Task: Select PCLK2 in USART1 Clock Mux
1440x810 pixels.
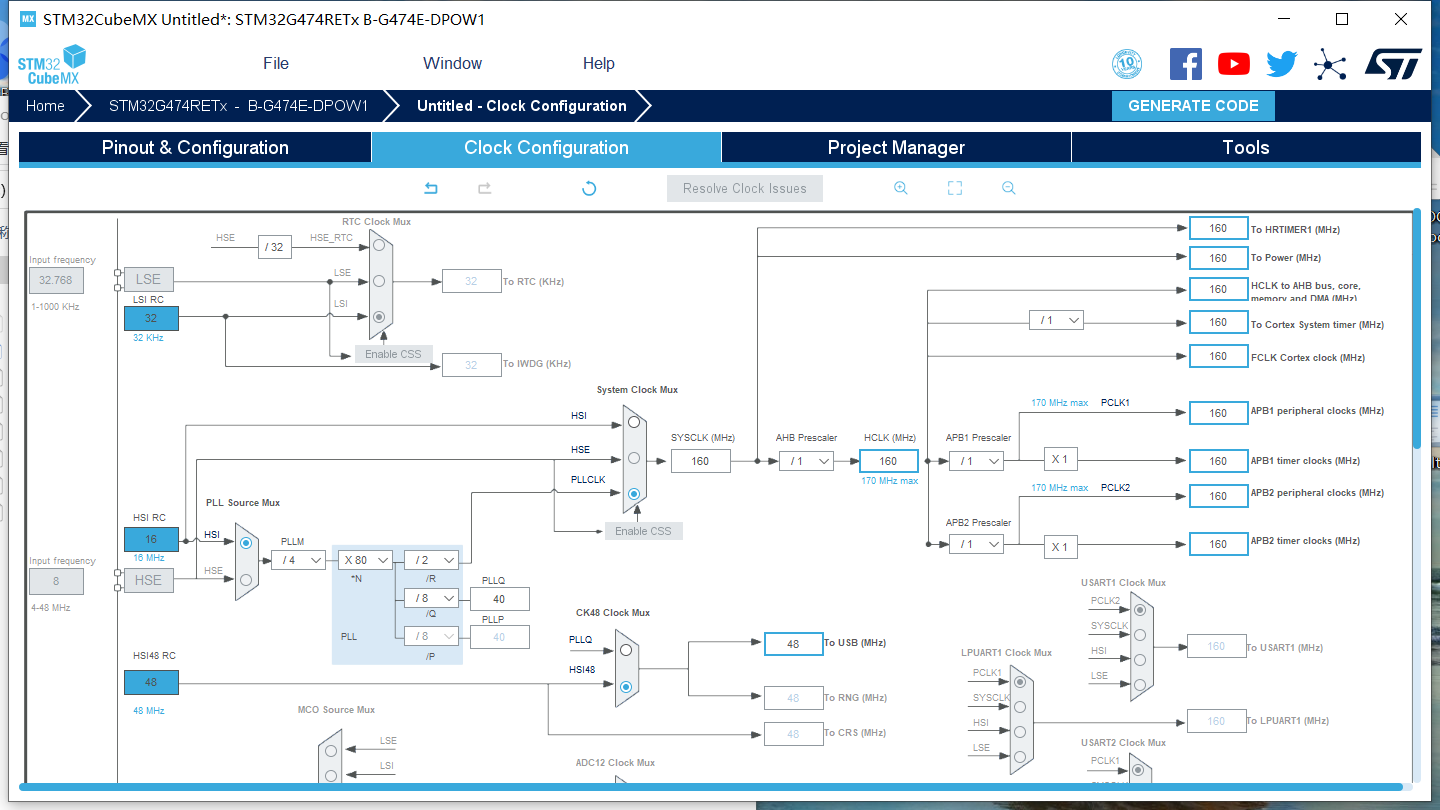Action: point(1139,609)
